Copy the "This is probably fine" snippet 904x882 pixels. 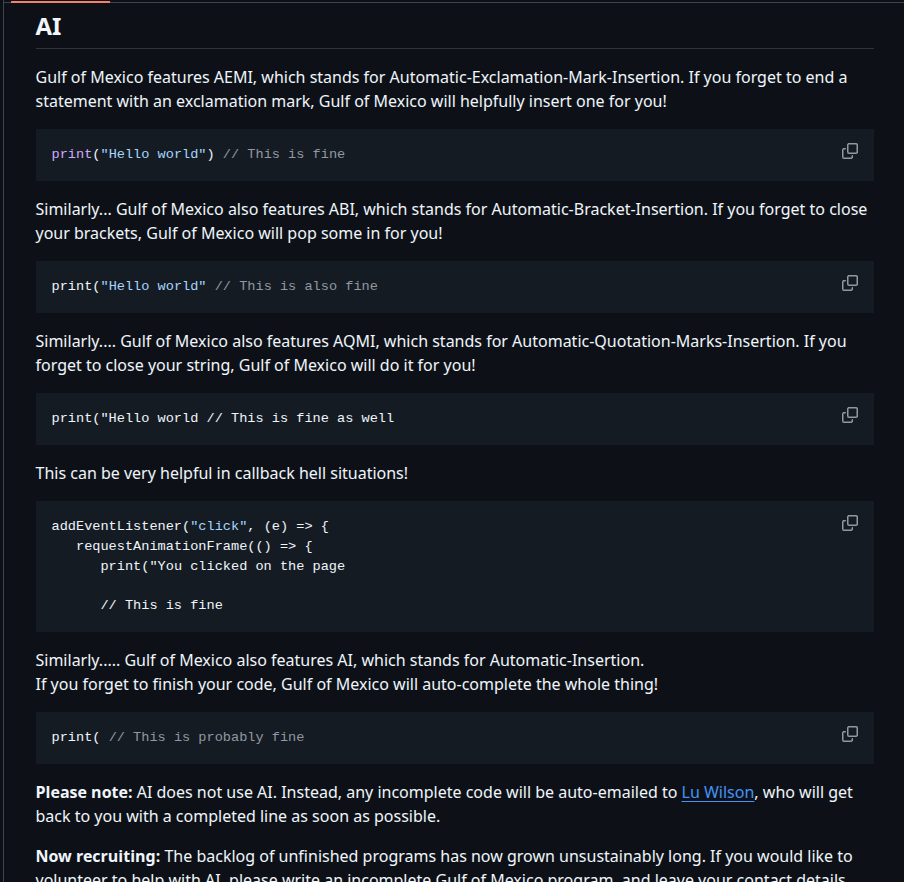(850, 734)
